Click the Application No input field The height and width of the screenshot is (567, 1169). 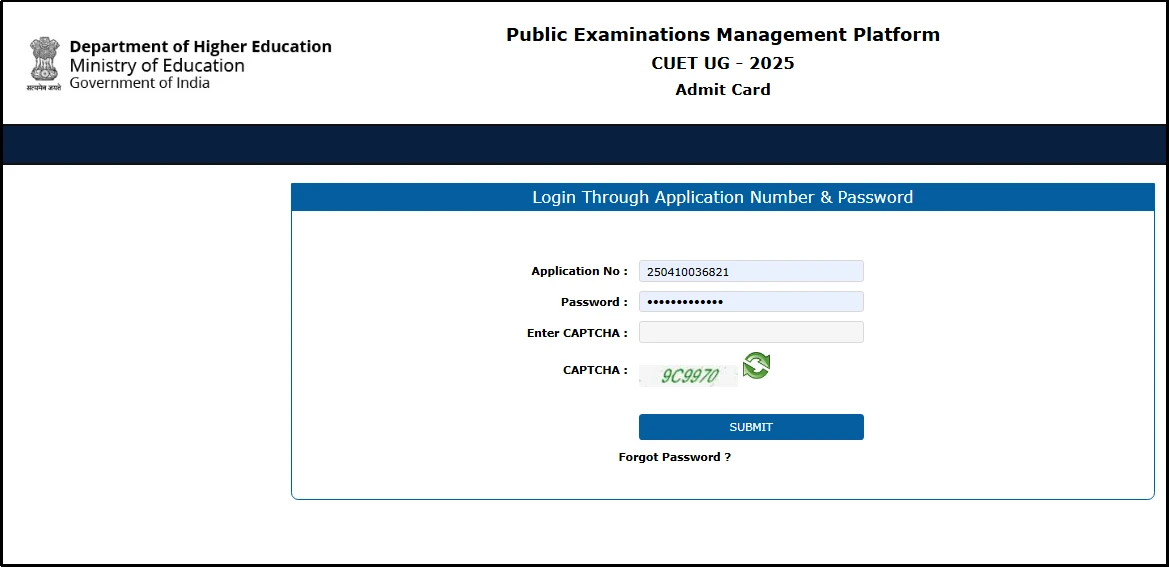tap(751, 271)
